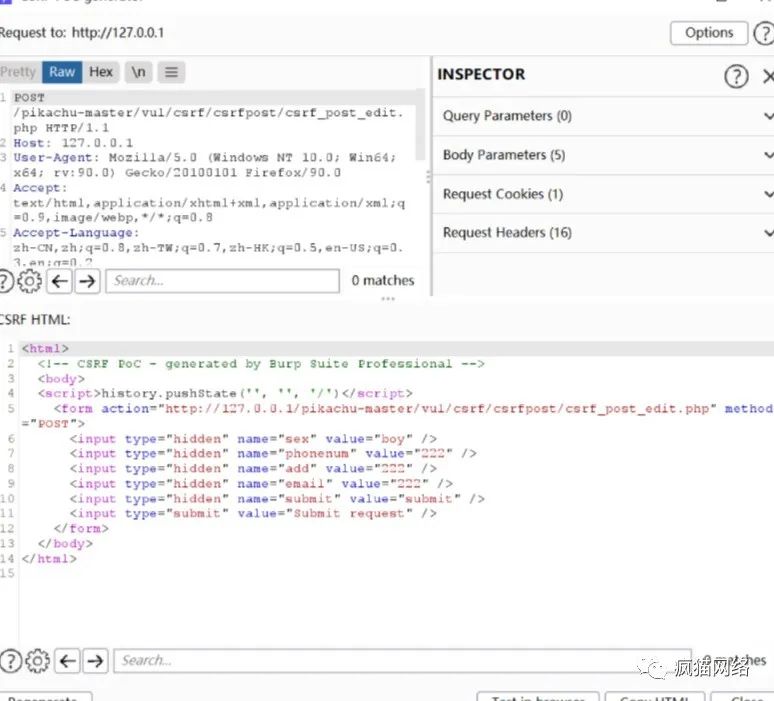Click help icon beside request search bar
Image resolution: width=774 pixels, height=701 pixels.
(5, 281)
